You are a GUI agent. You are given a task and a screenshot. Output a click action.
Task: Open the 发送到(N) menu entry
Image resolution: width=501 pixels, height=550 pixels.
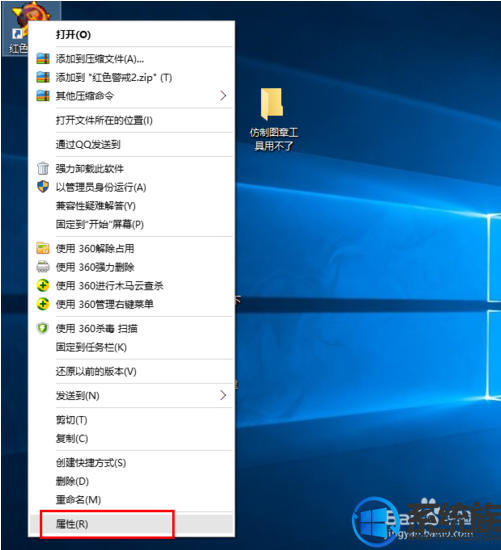click(131, 395)
